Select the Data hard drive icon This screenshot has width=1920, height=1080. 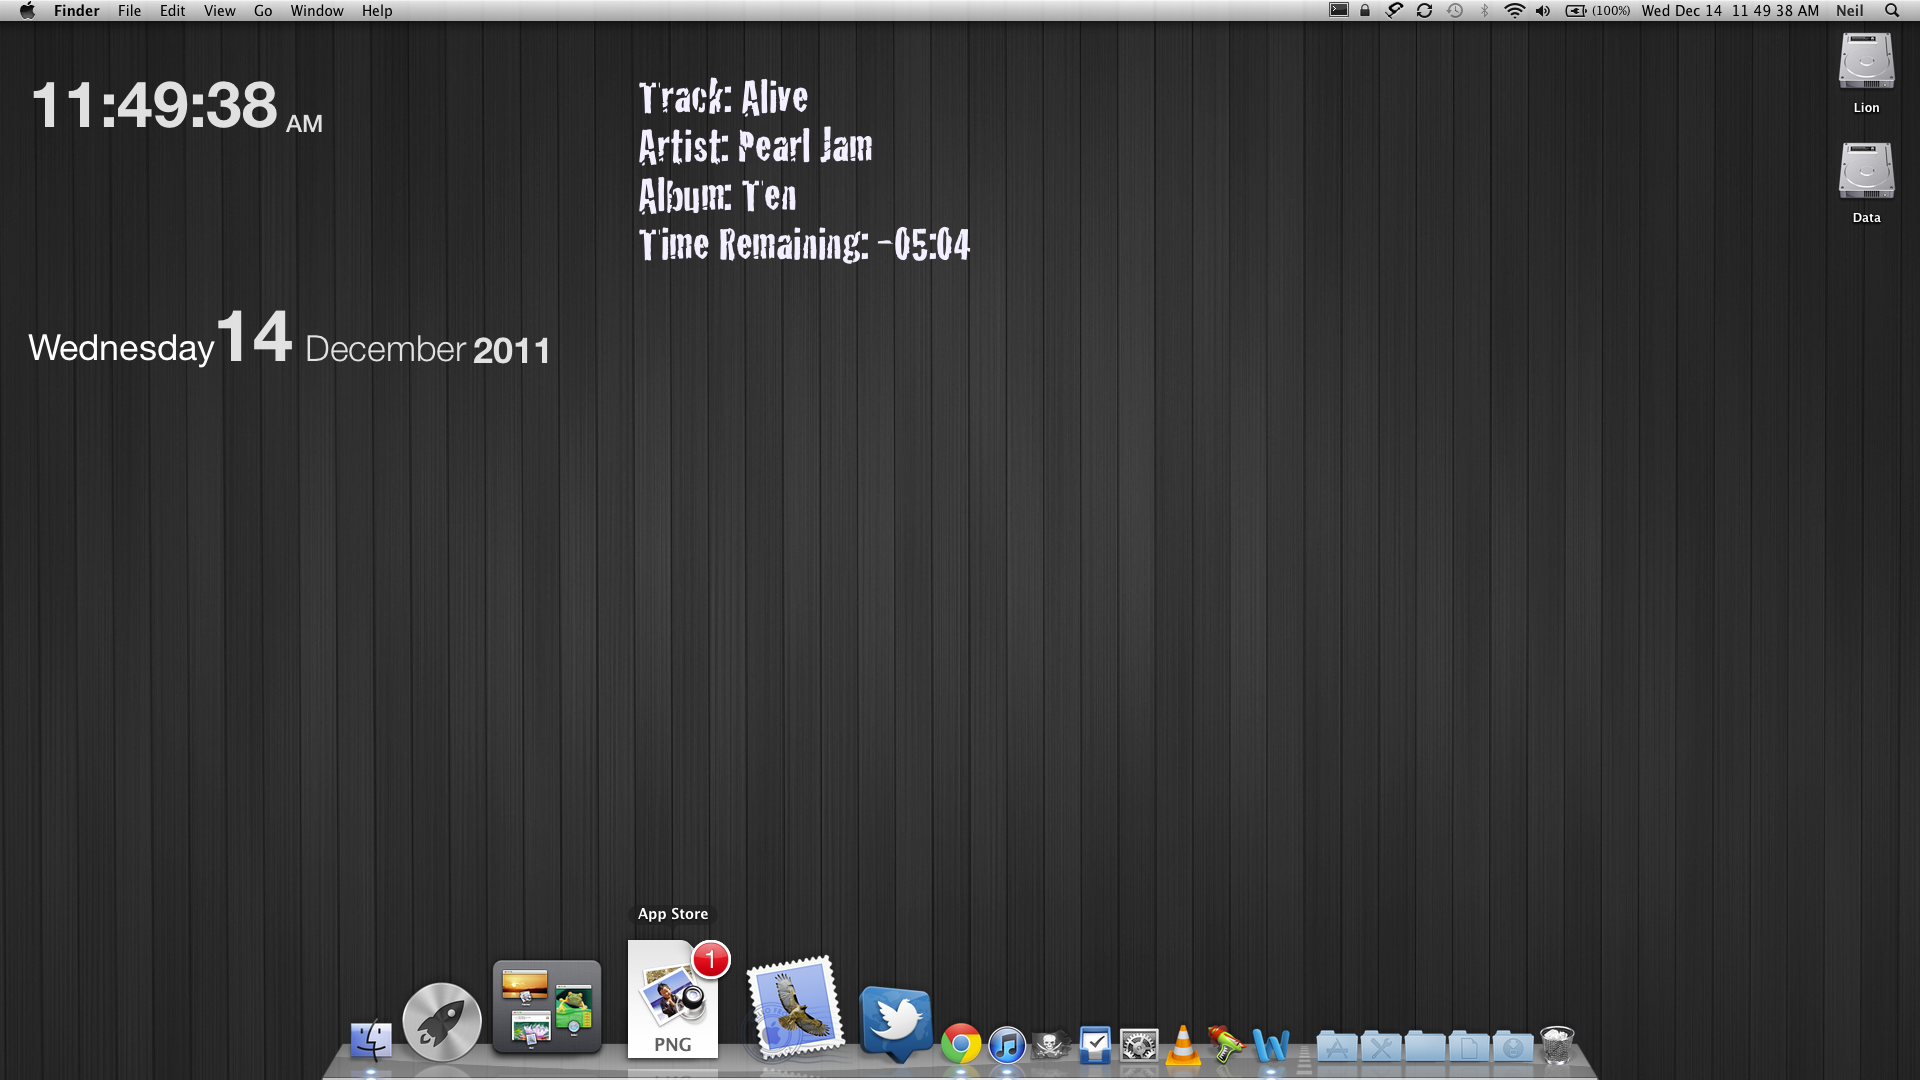(x=1866, y=173)
